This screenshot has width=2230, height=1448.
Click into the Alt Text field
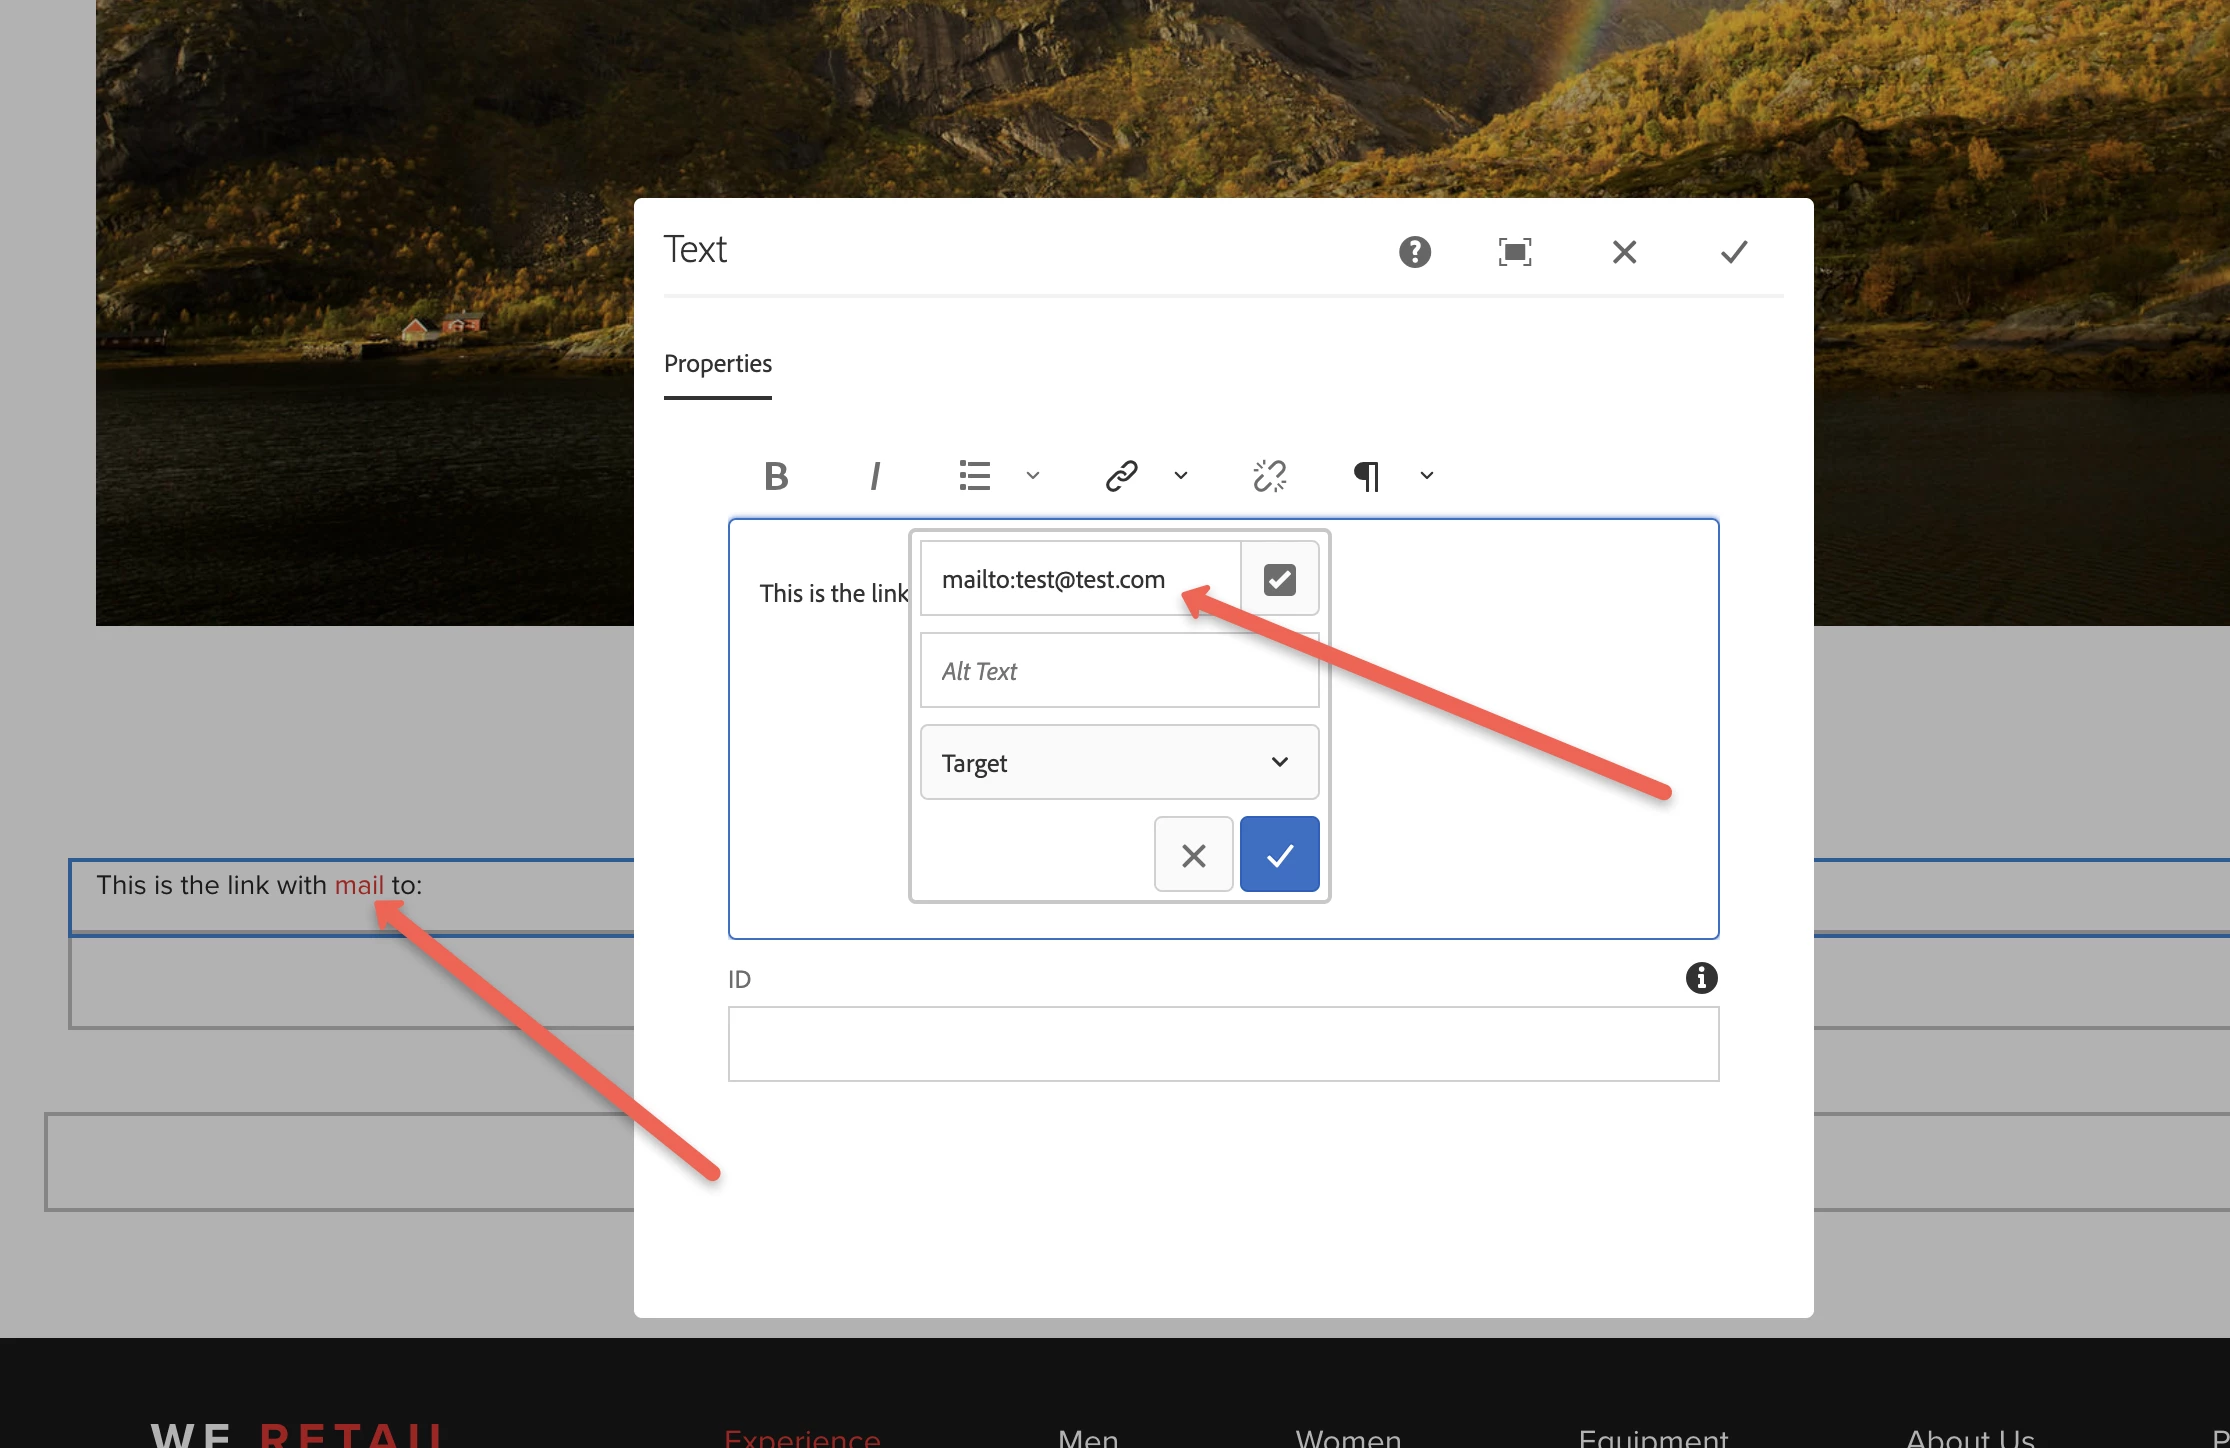click(x=1119, y=671)
